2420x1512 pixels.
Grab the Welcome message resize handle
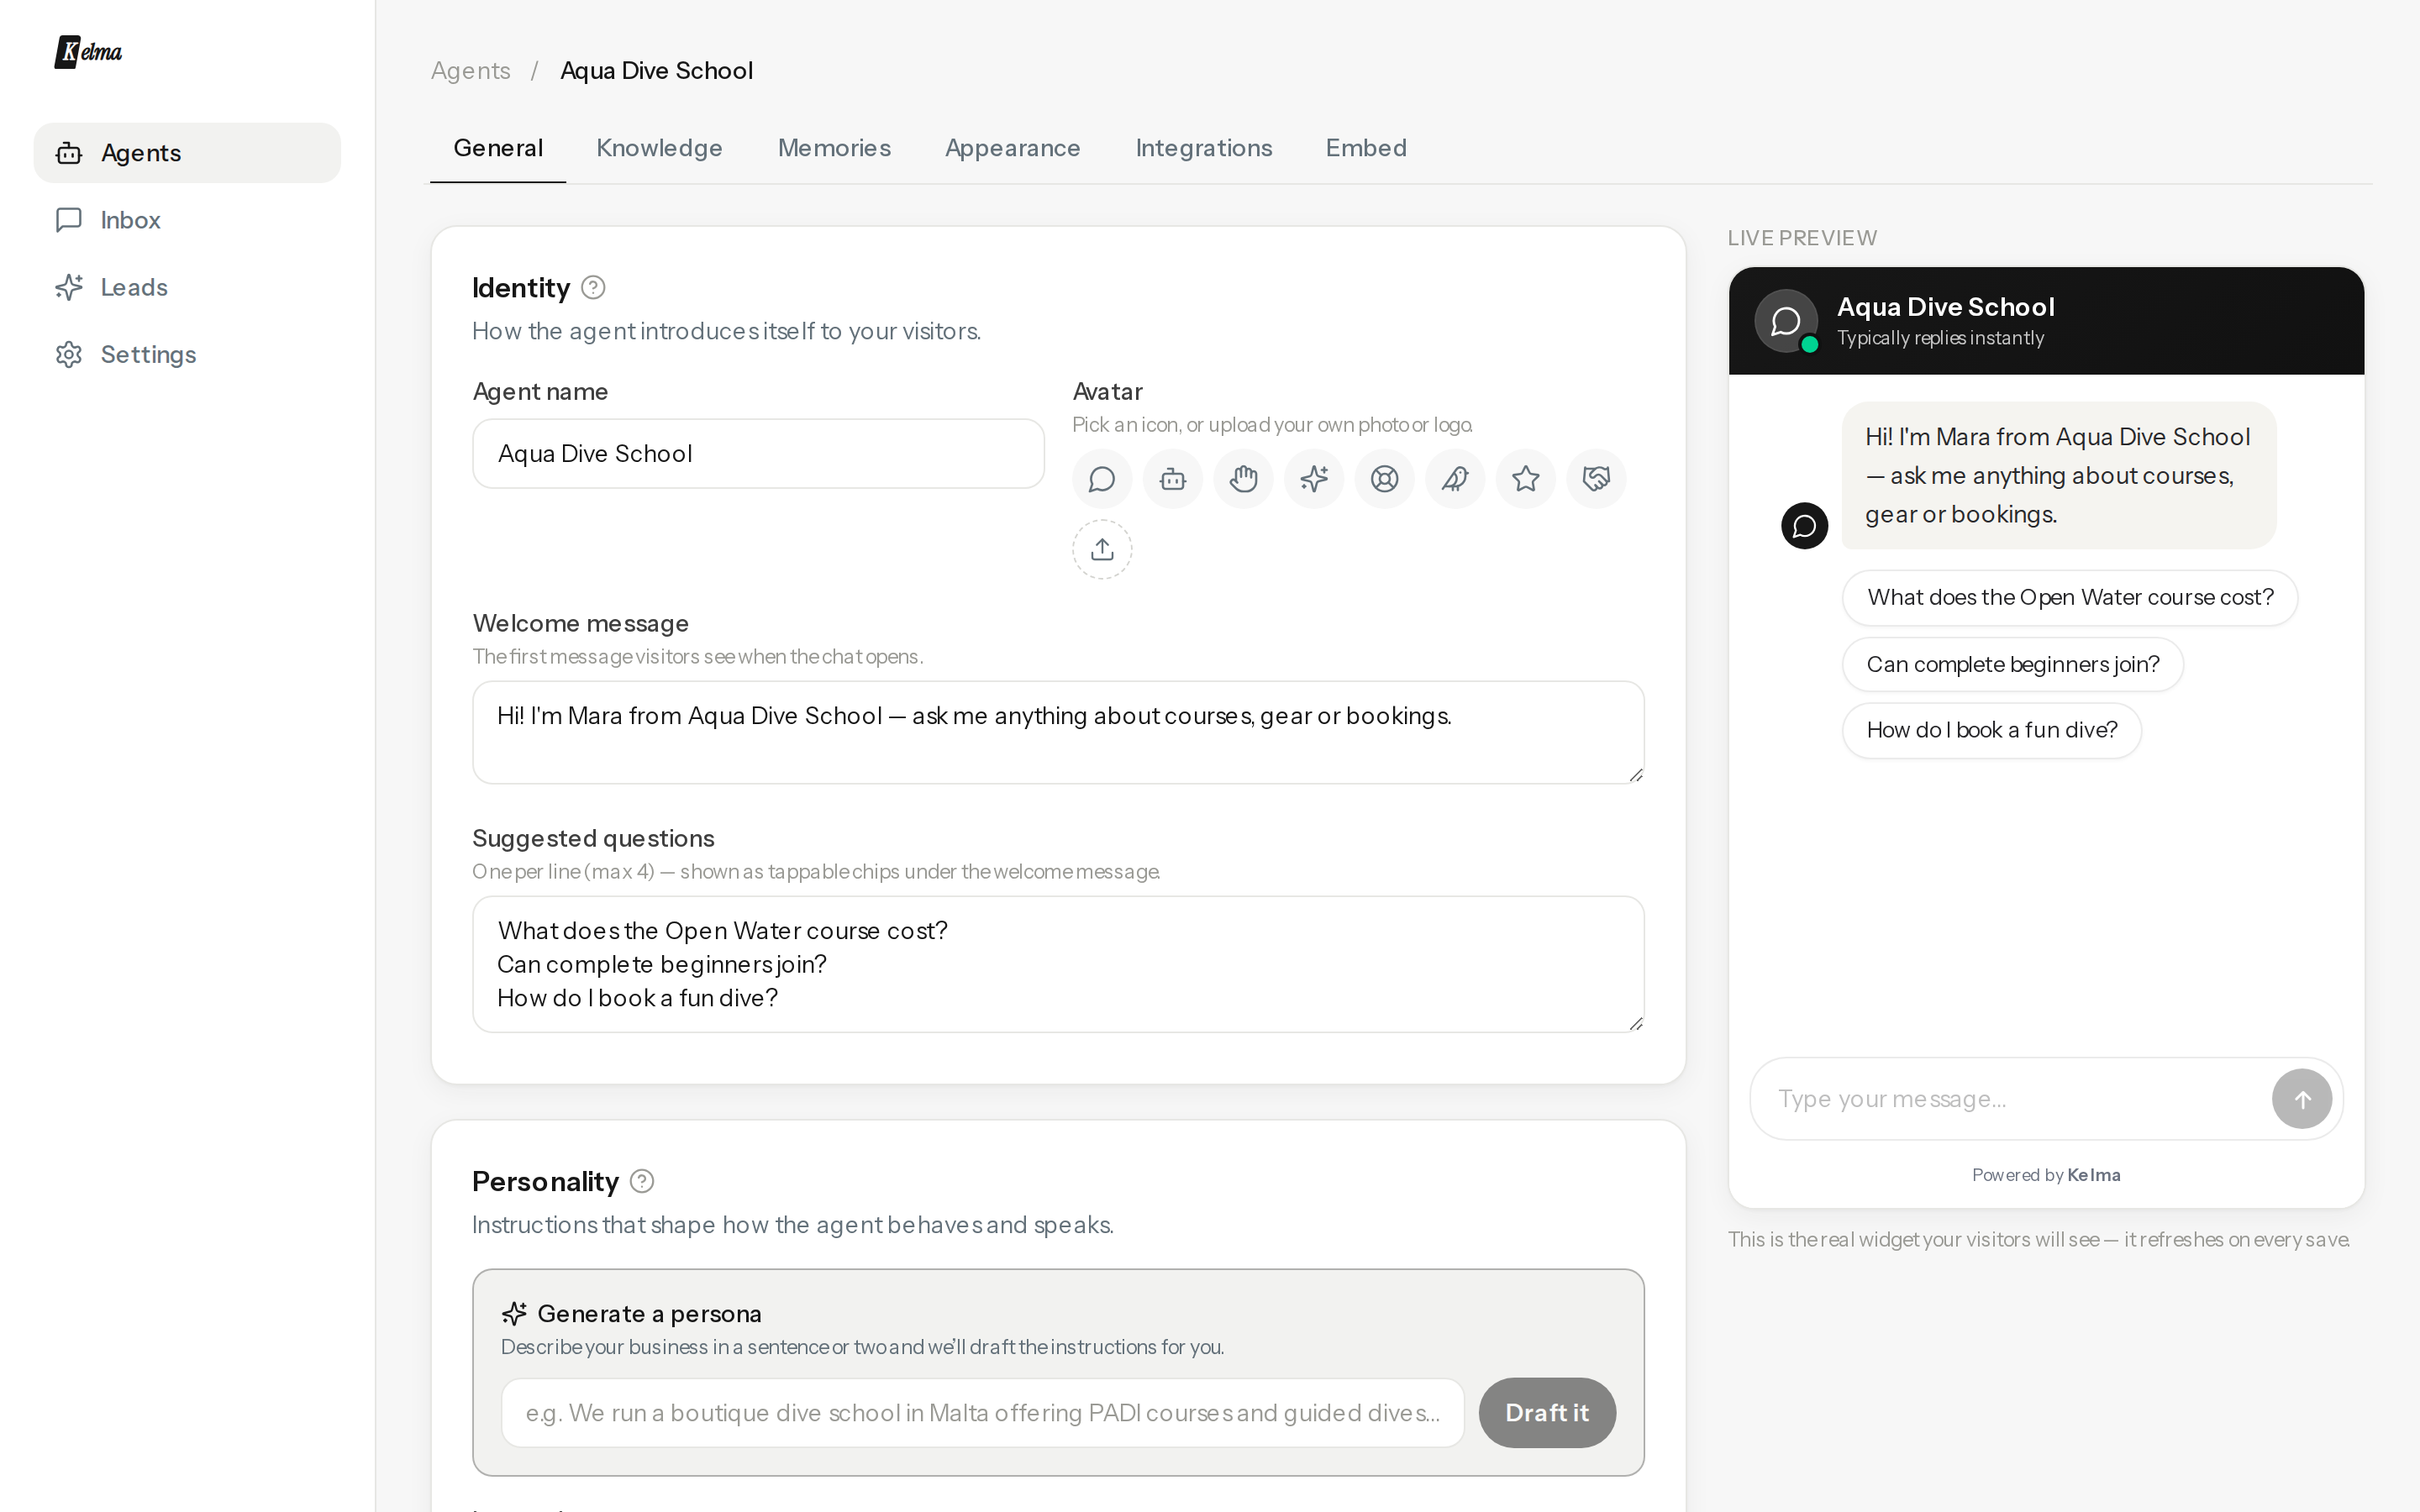[x=1636, y=775]
